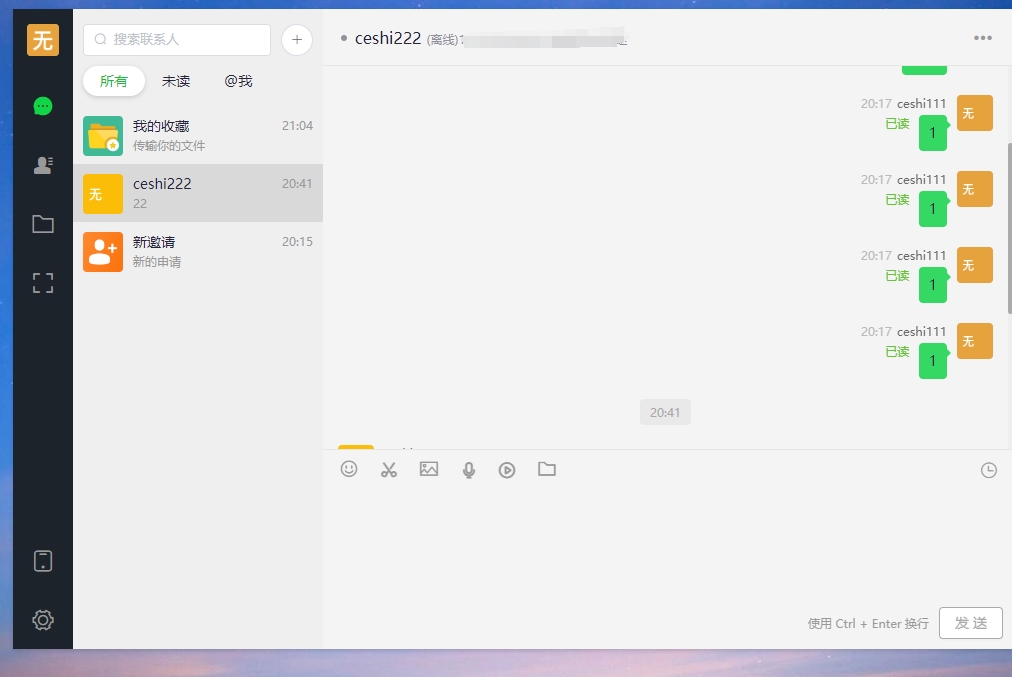Open the mobile device icon in sidebar
This screenshot has height=677, width=1012.
click(x=43, y=561)
